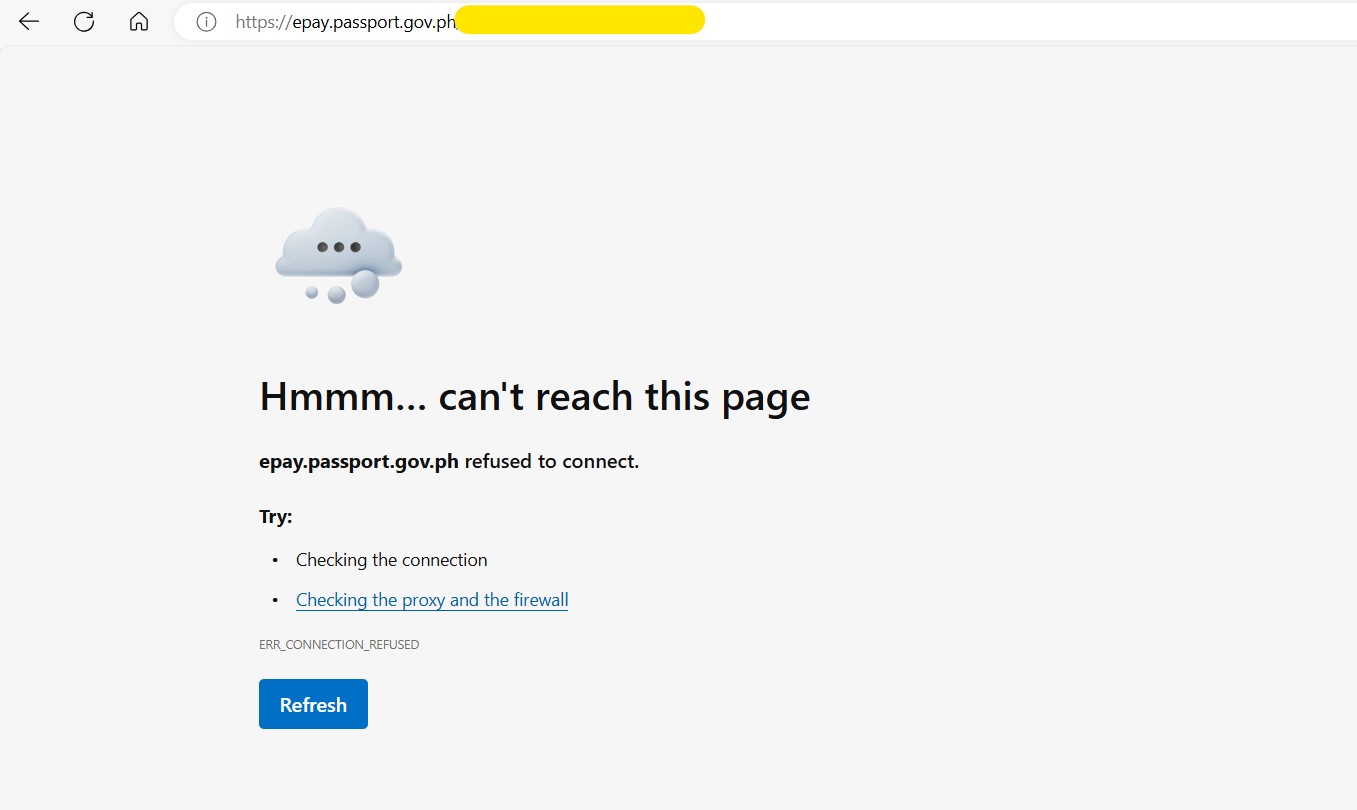Click the epay.passport.gov.ph URL in address bar
This screenshot has height=810, width=1357.
tap(345, 22)
